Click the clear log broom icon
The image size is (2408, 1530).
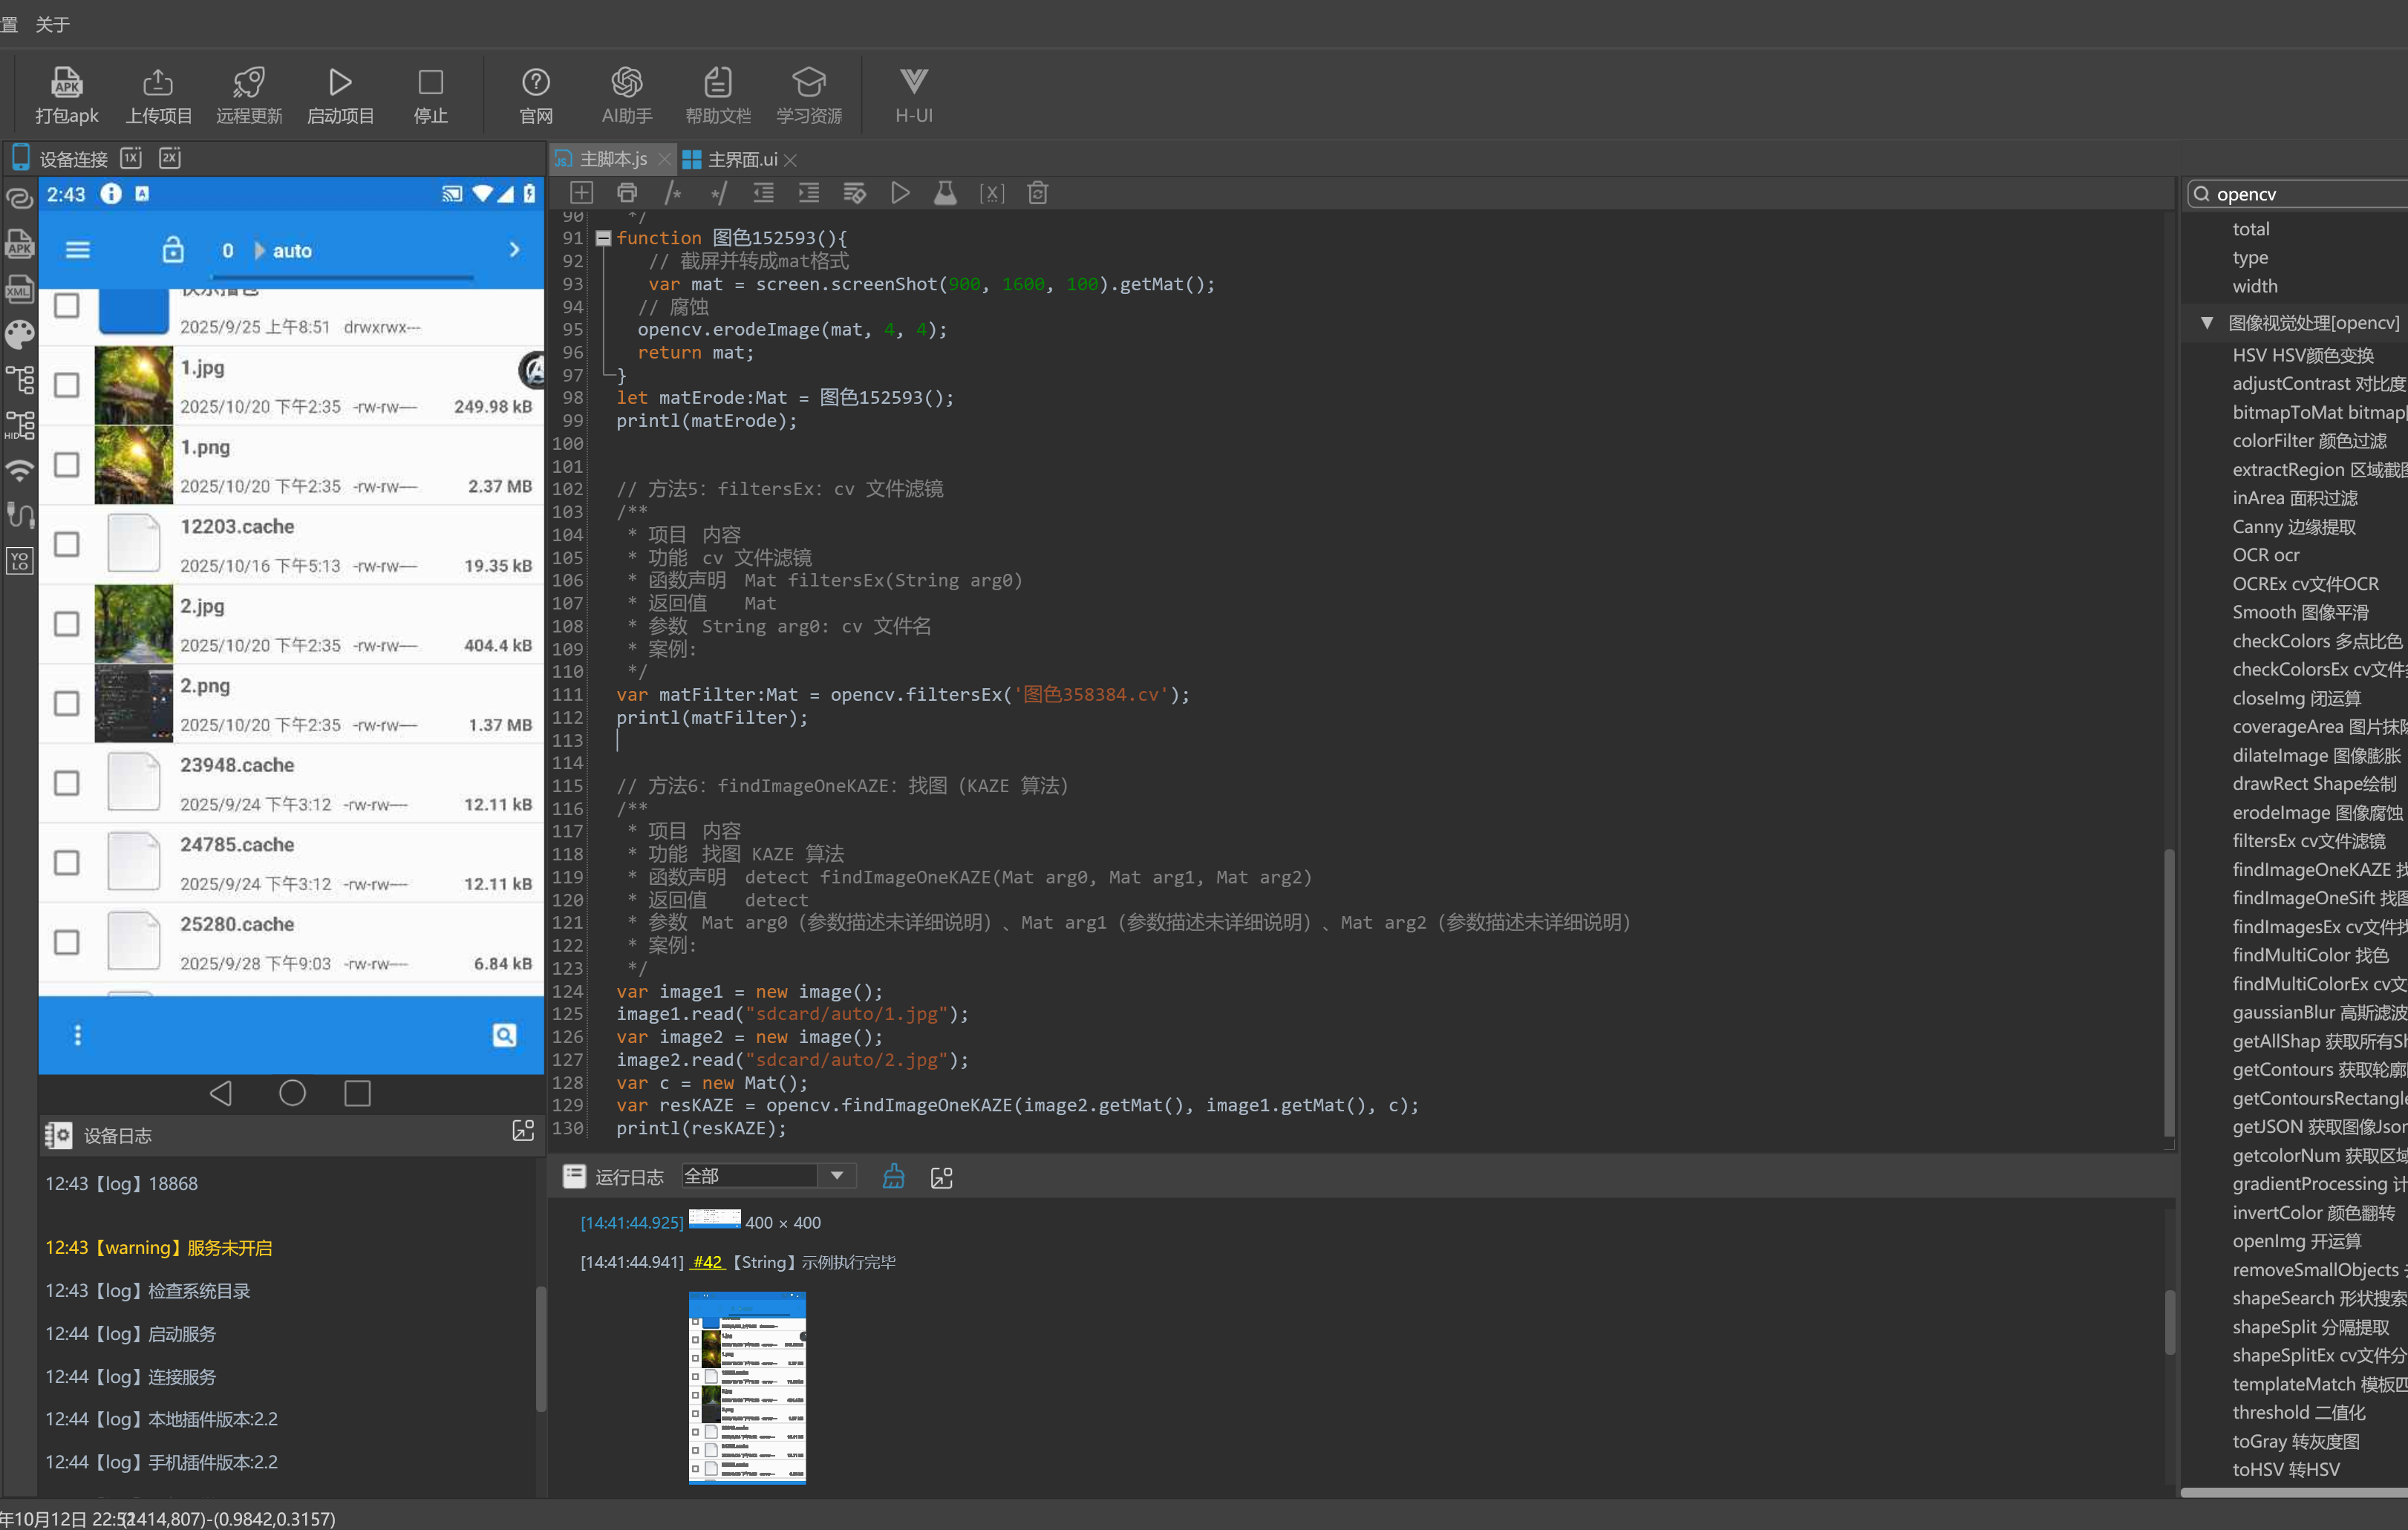(x=893, y=1177)
